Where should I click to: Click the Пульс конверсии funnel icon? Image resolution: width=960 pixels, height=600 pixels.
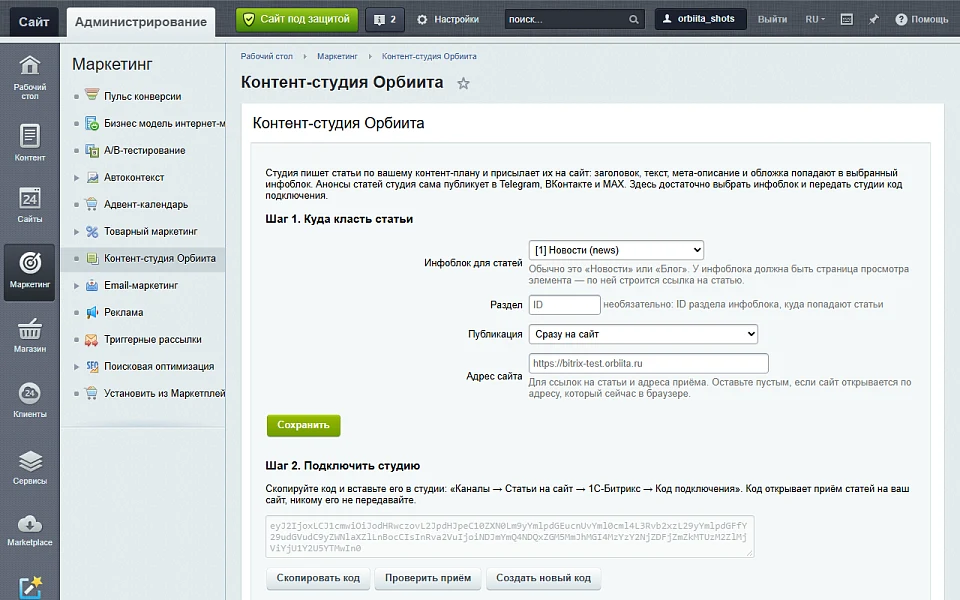coord(92,96)
